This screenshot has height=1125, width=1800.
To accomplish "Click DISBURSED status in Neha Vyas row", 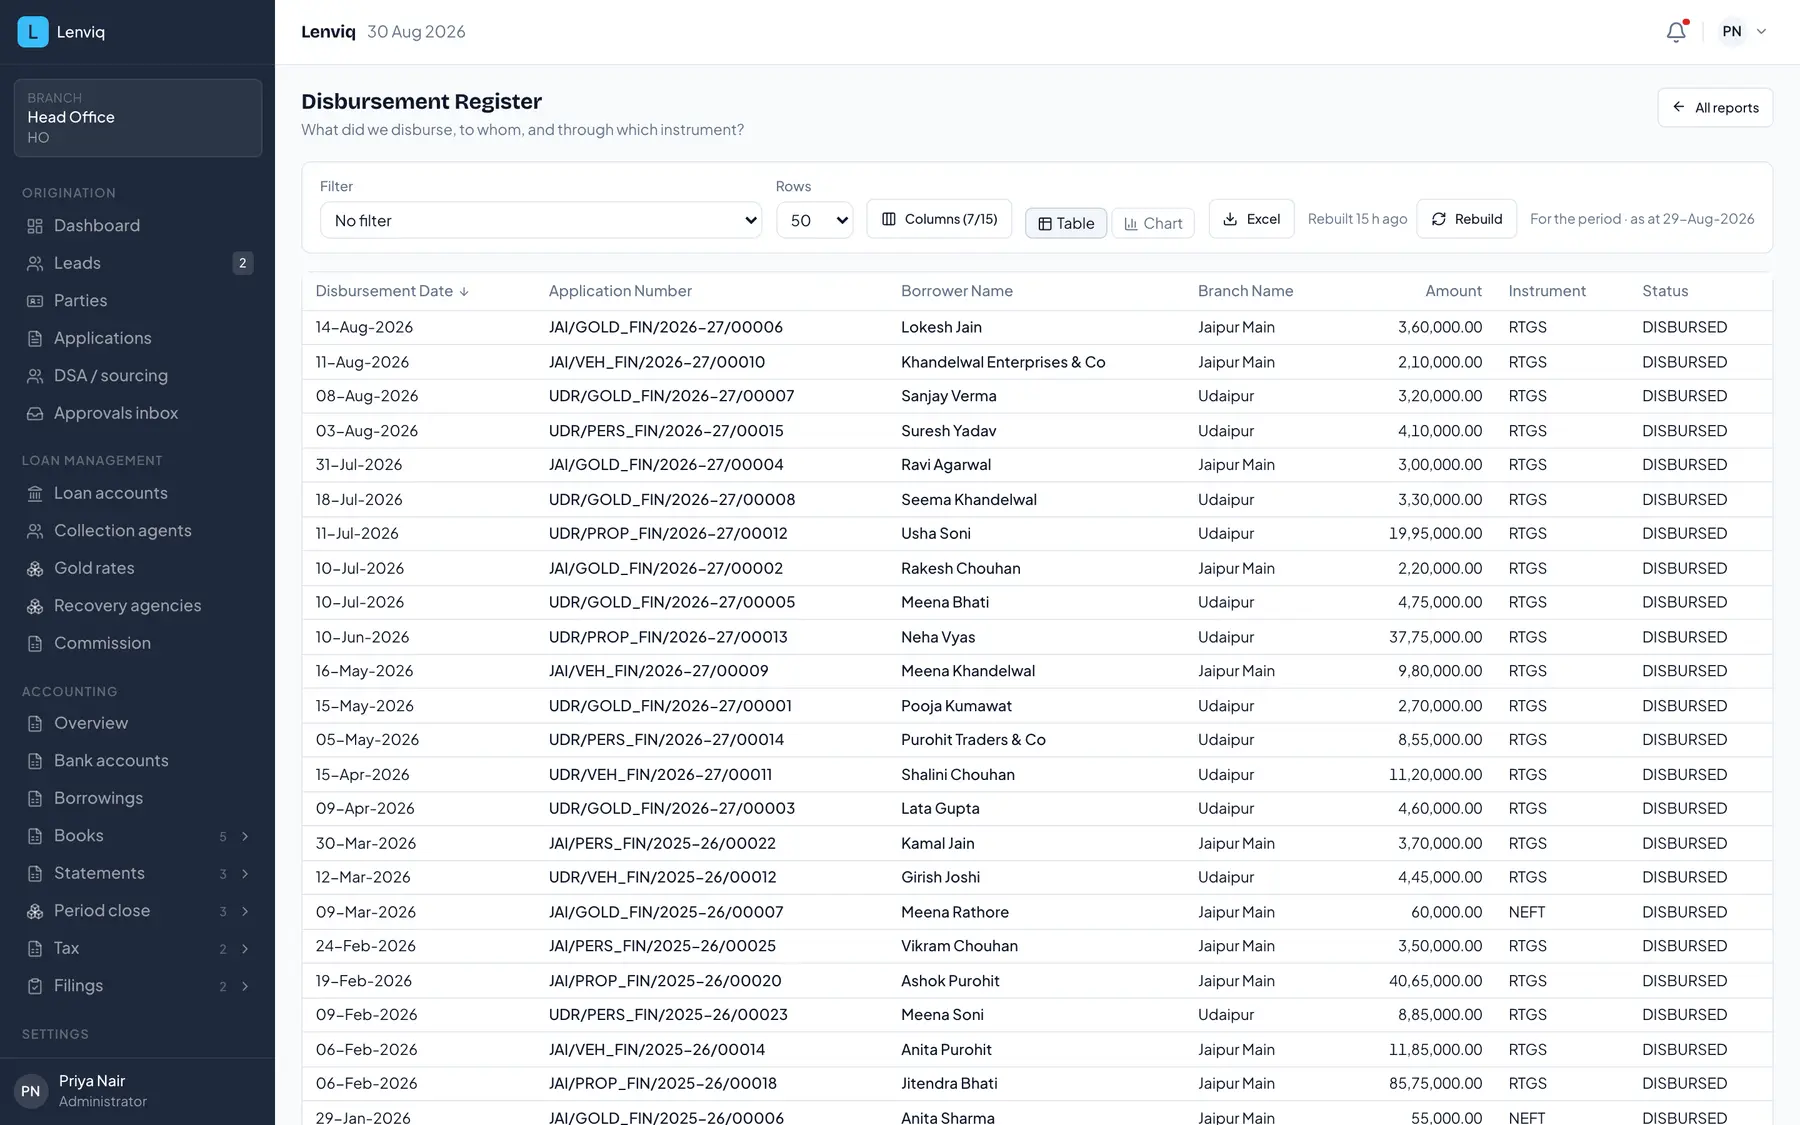I will pos(1684,637).
